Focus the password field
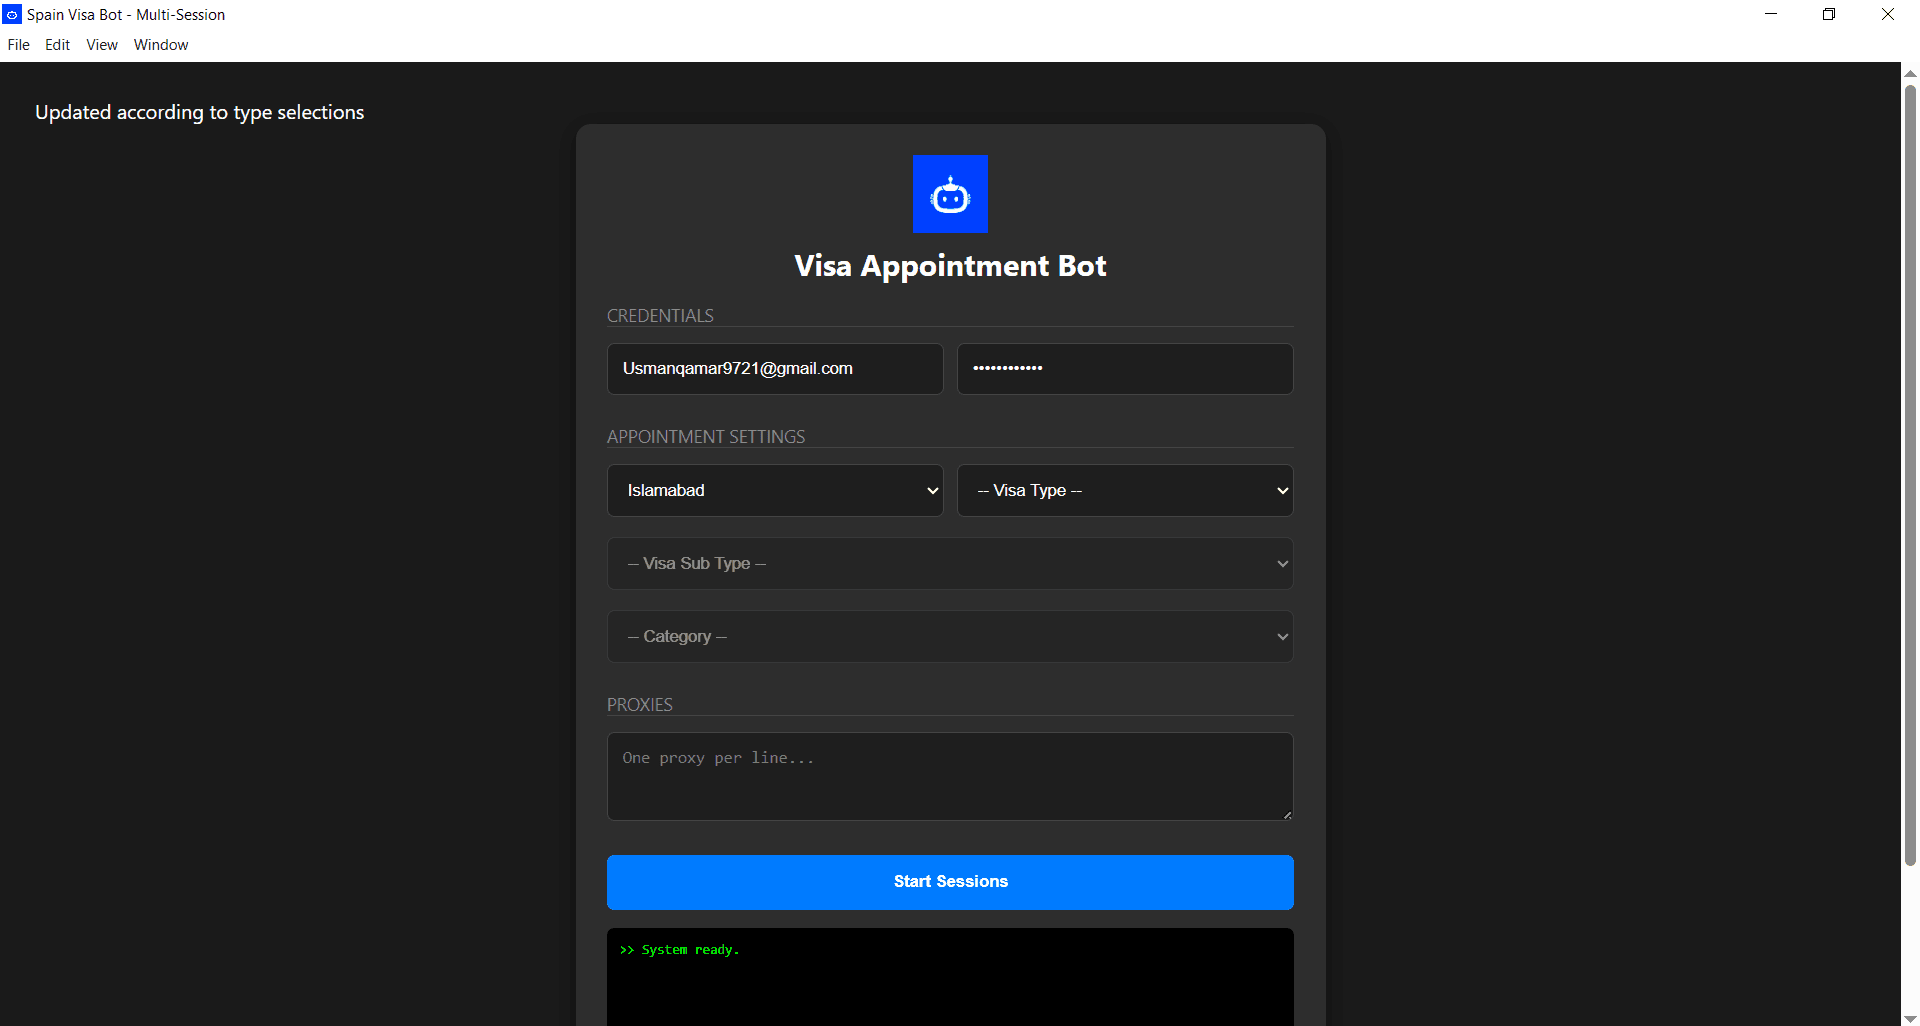Screen dimensions: 1920x1026 point(1125,369)
